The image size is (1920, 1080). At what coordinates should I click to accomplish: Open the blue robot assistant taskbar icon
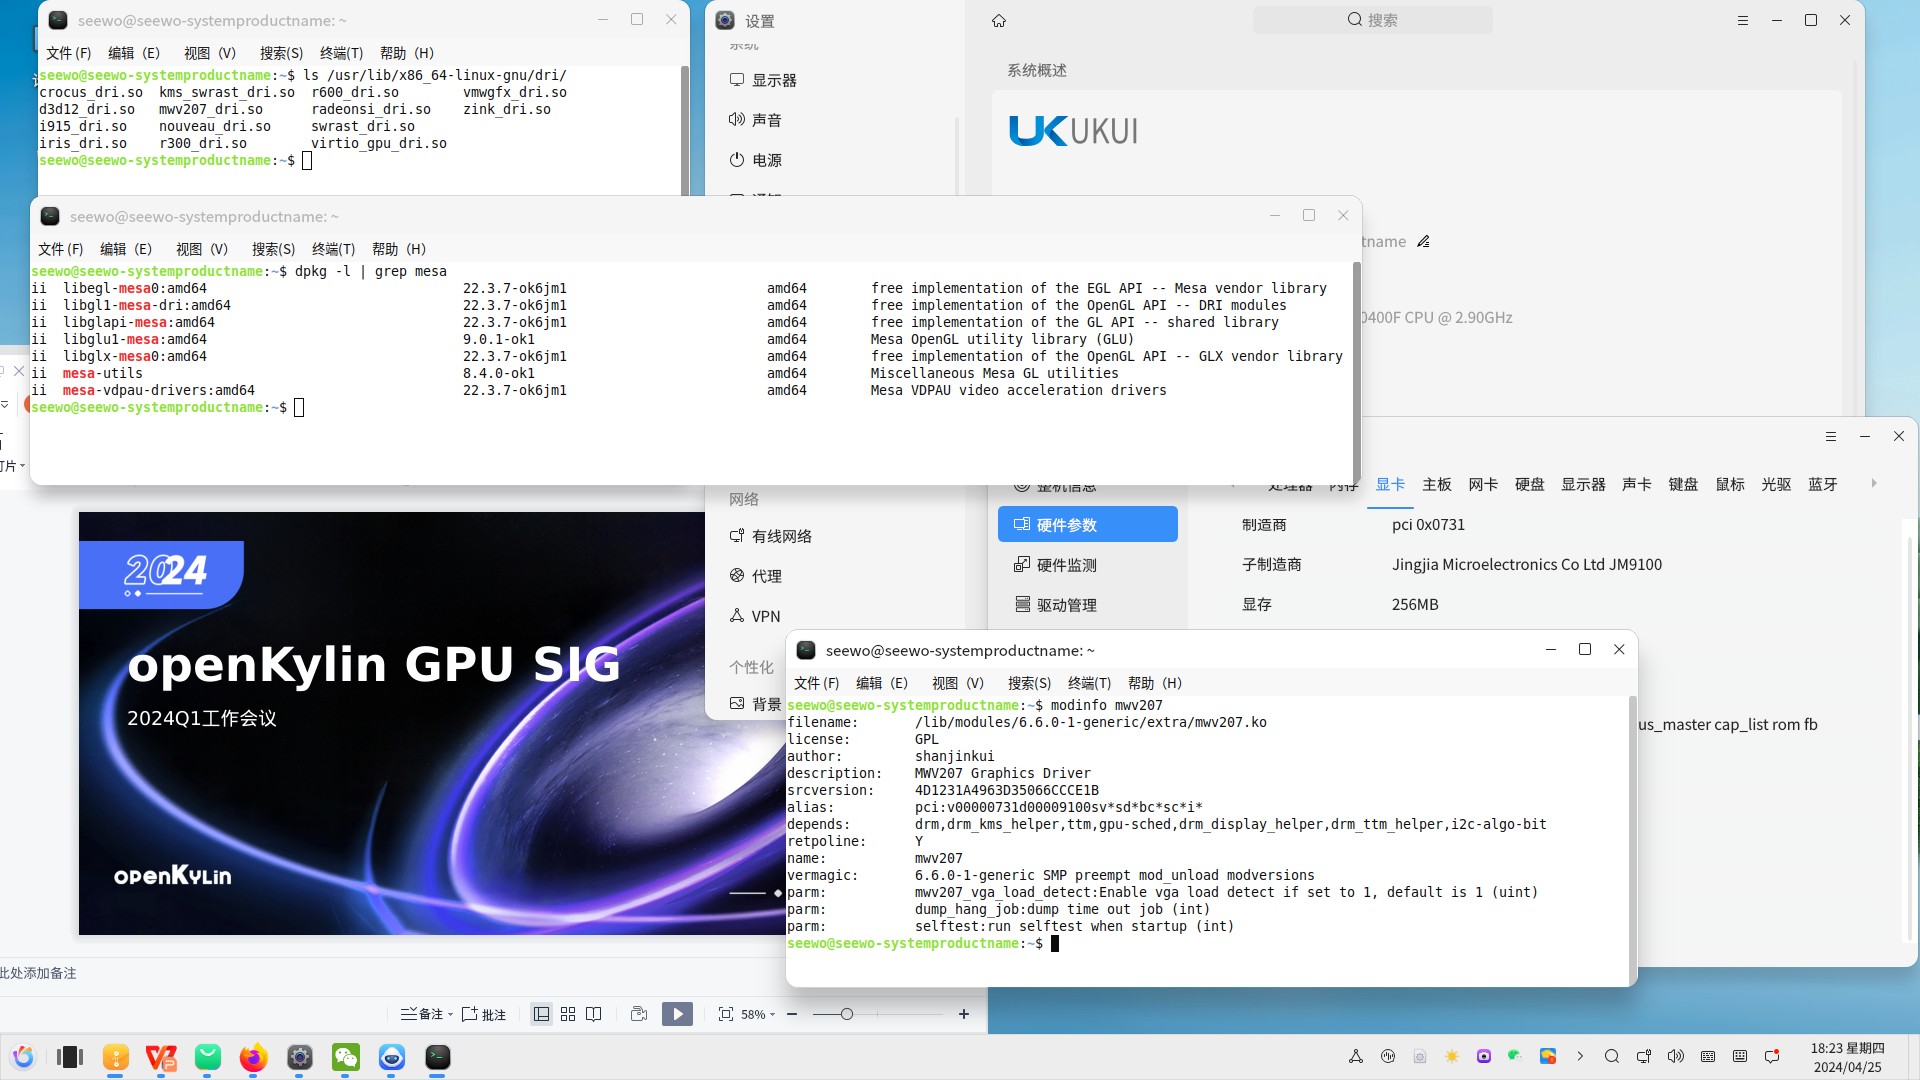[392, 1057]
